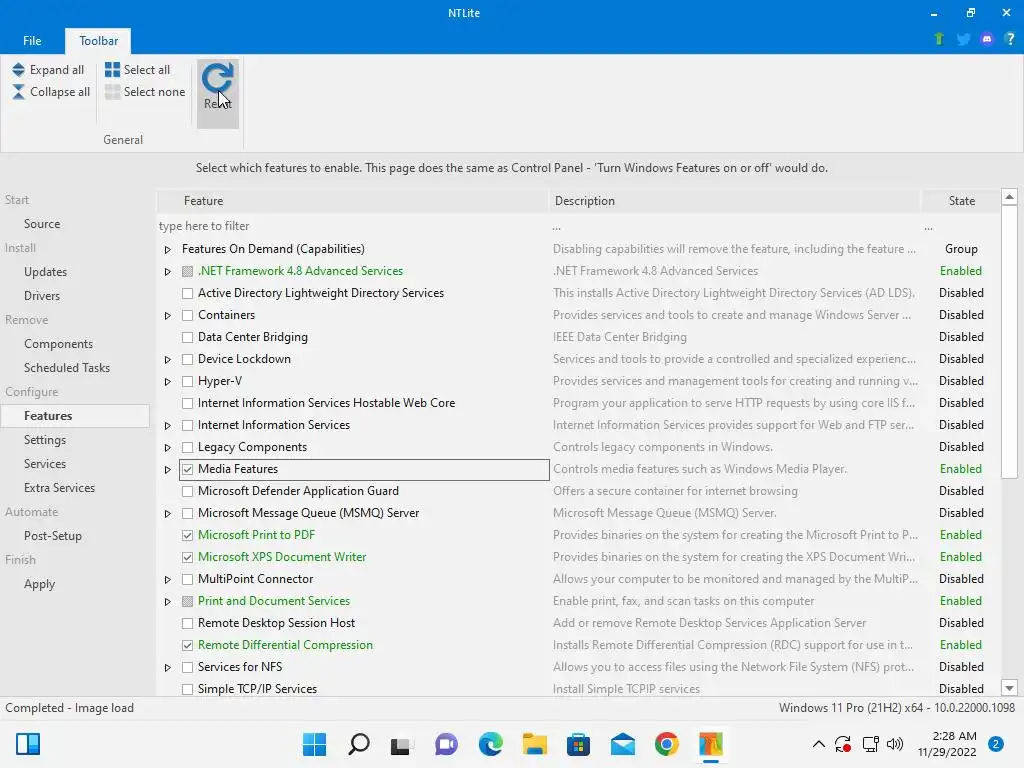Enable the Containers checkbox
1024x768 pixels.
187,315
